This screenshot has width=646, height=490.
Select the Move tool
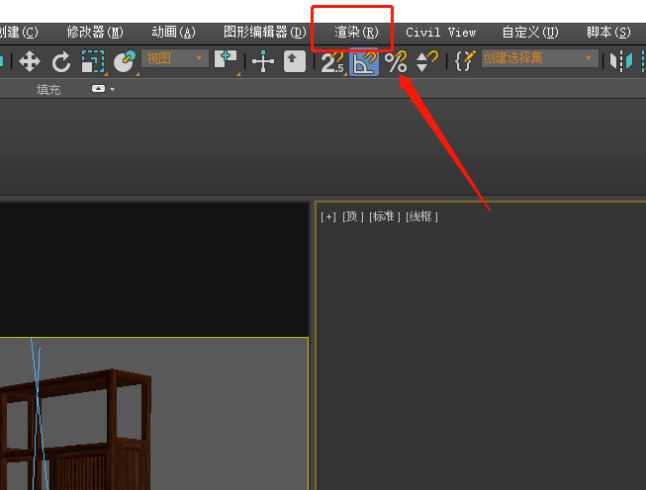point(29,62)
